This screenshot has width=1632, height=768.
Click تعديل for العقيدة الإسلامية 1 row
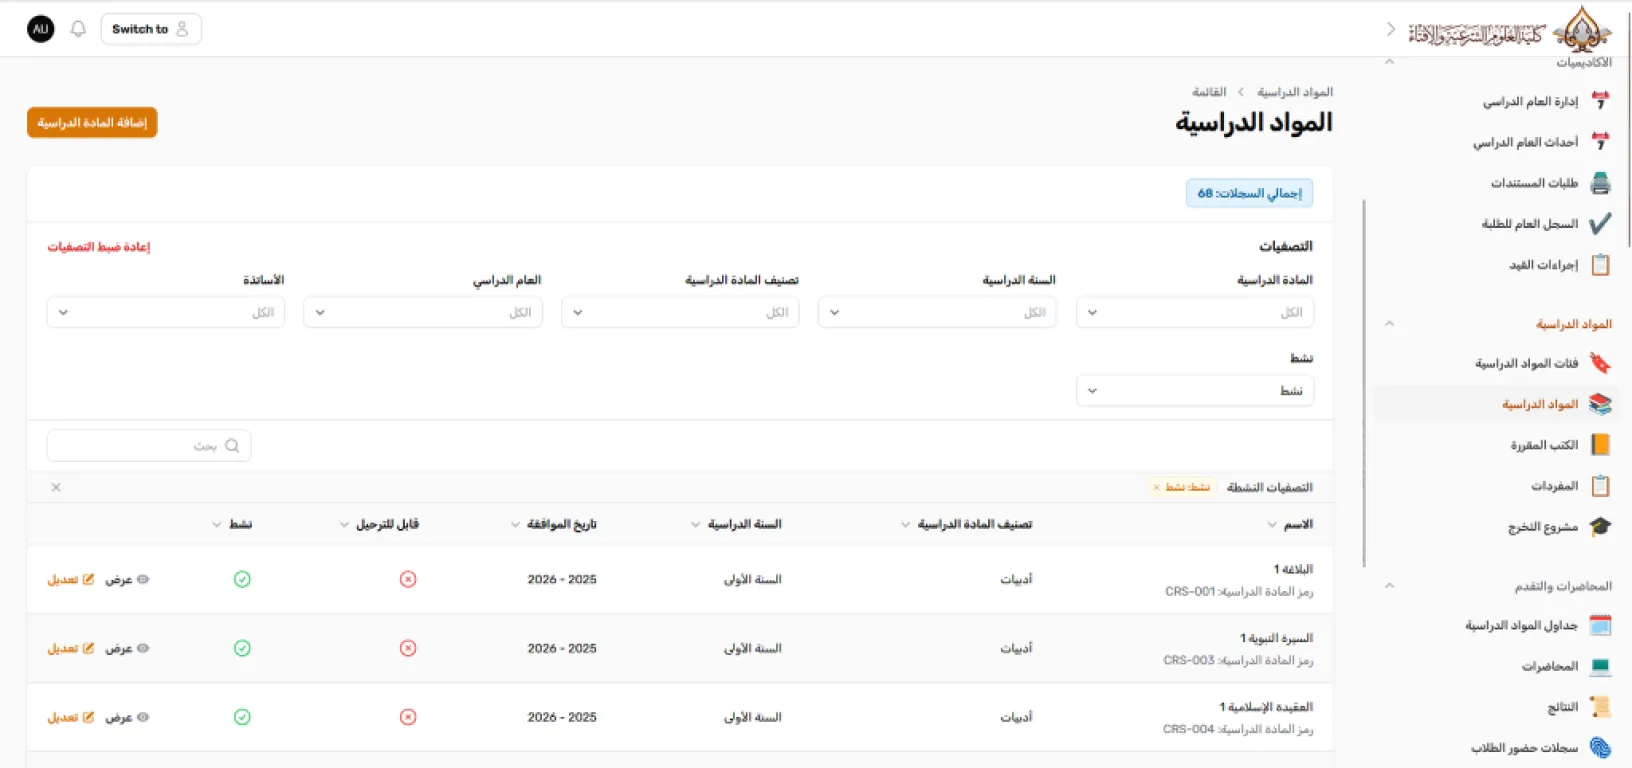[71, 718]
